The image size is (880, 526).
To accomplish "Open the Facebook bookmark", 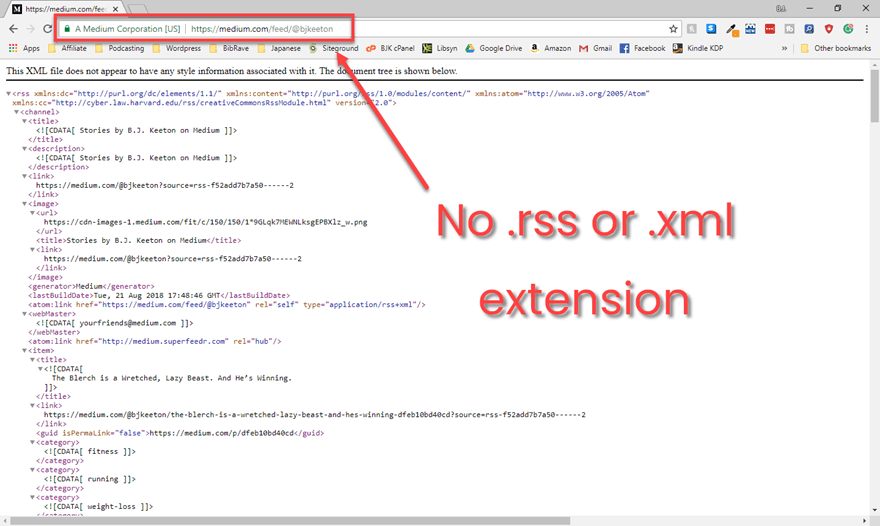I will 643,48.
